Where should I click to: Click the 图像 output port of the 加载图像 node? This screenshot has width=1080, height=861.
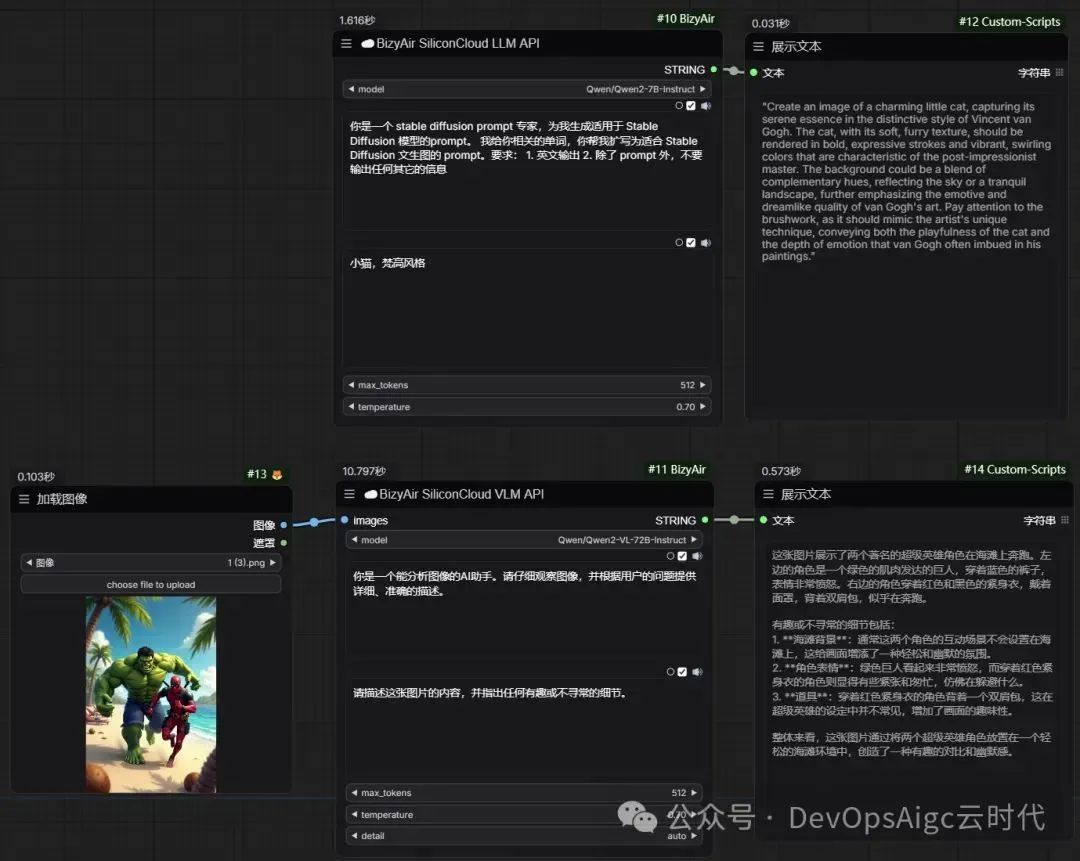284,525
